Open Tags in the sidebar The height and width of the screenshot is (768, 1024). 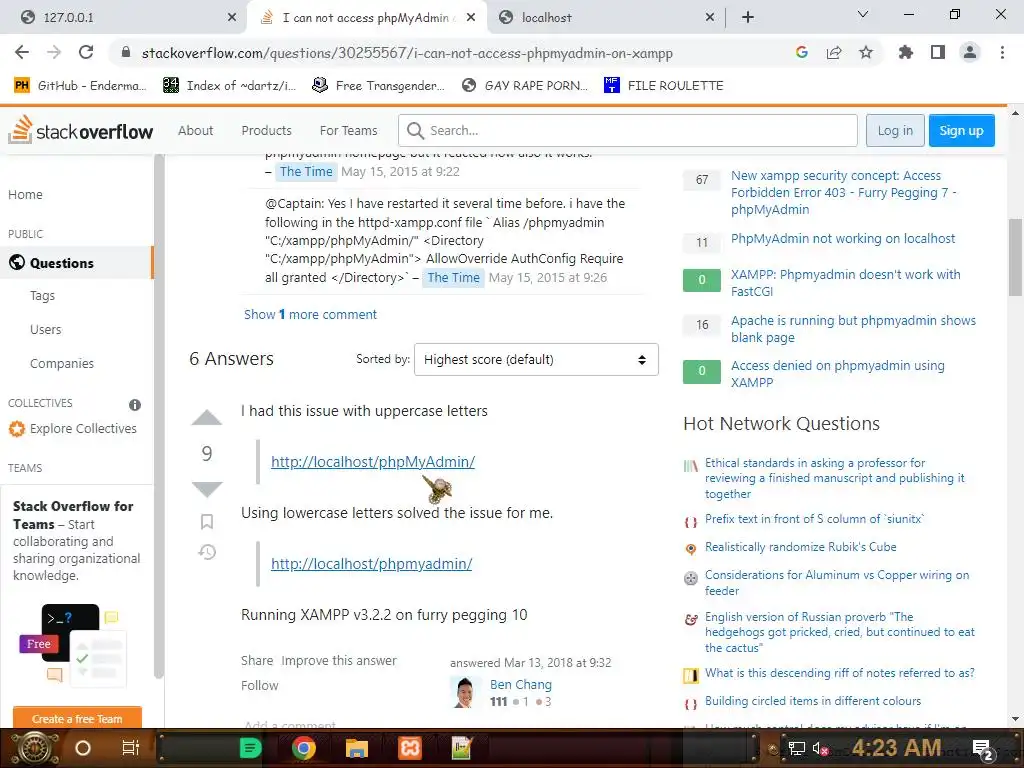42,295
